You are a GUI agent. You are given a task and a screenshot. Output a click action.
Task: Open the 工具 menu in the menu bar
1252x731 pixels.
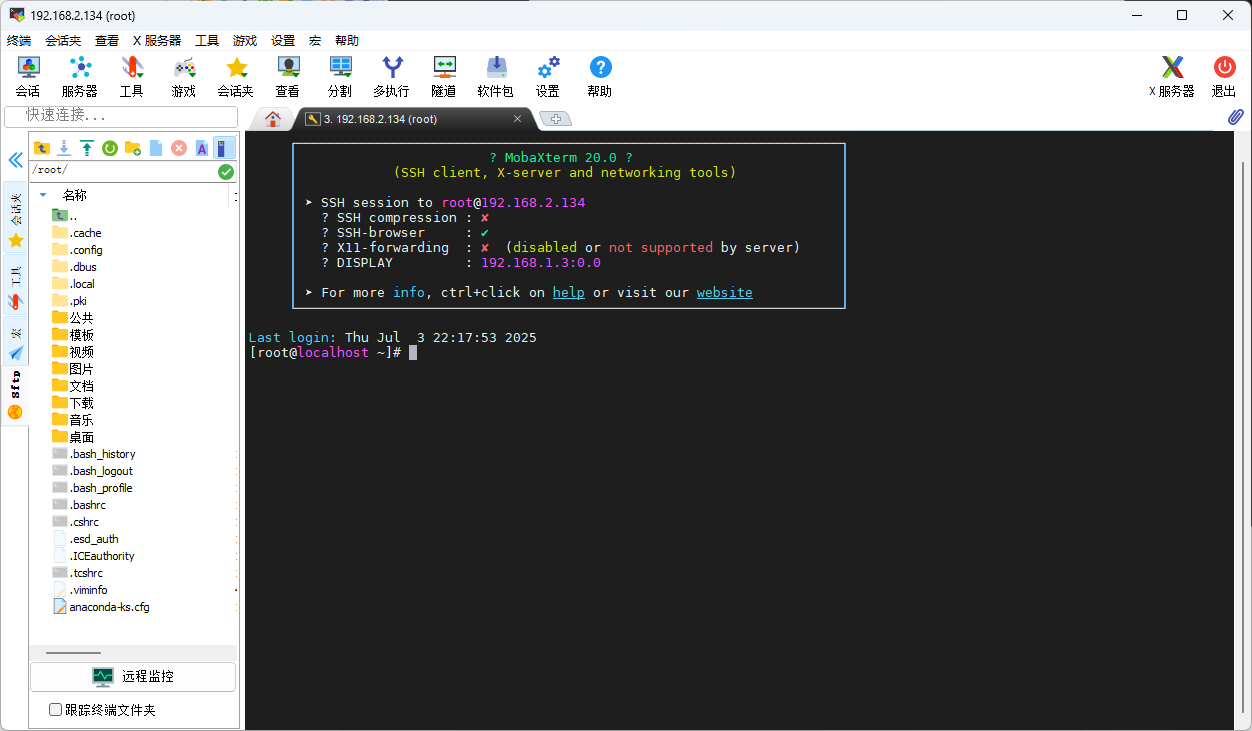(207, 41)
